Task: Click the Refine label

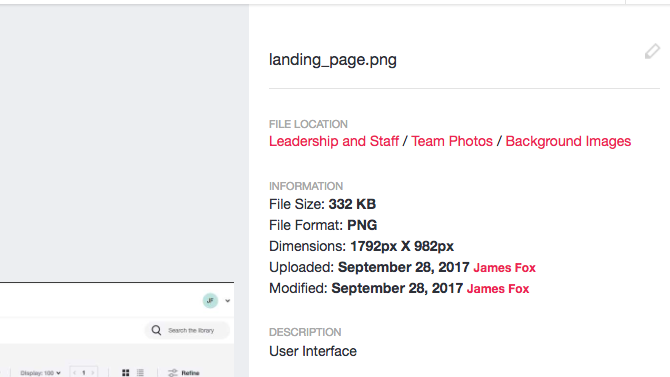Action: (x=190, y=373)
